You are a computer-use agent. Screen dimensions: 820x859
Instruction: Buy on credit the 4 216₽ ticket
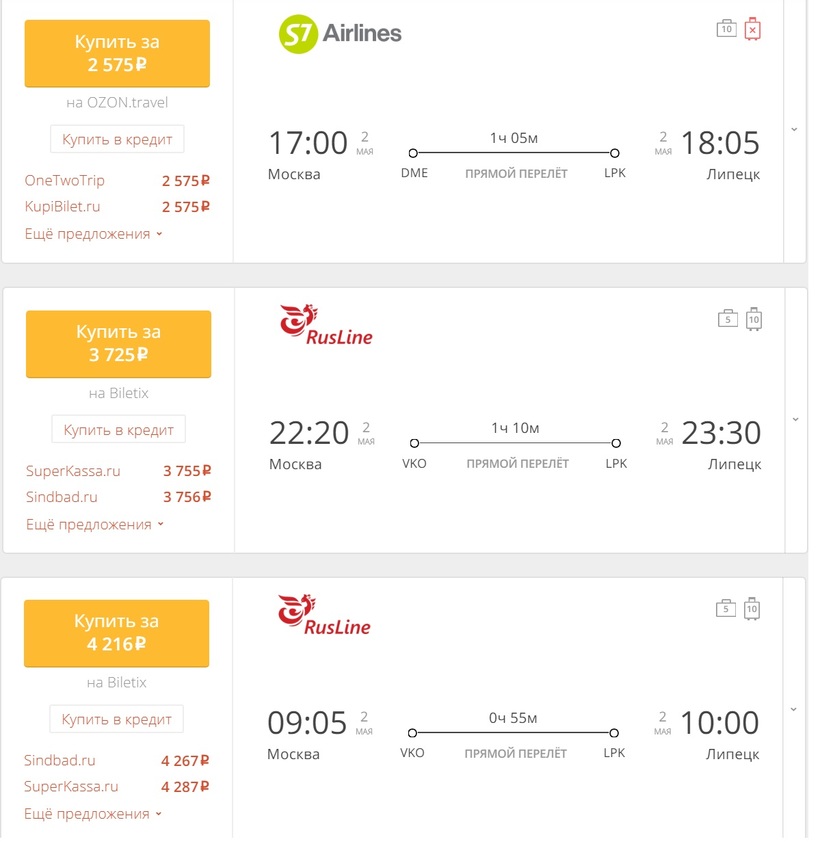(x=116, y=719)
